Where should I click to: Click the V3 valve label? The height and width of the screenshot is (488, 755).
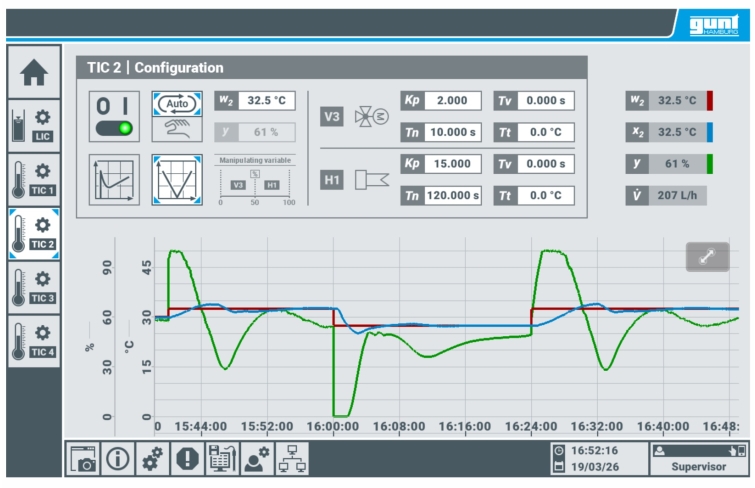[332, 117]
